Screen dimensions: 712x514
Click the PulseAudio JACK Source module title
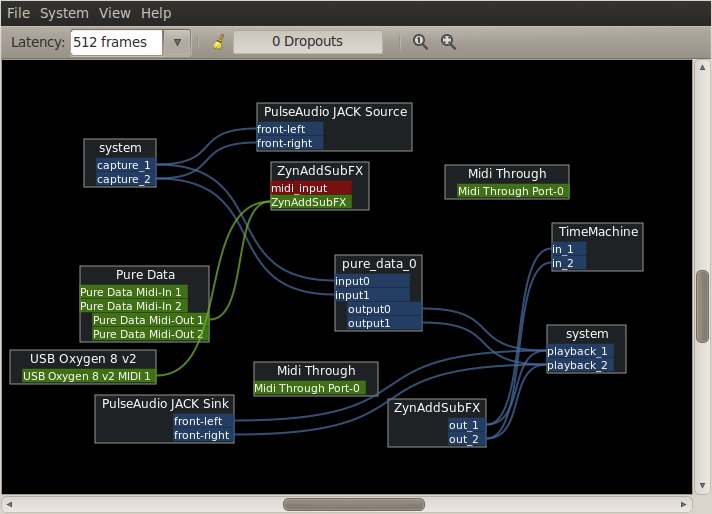(x=335, y=112)
